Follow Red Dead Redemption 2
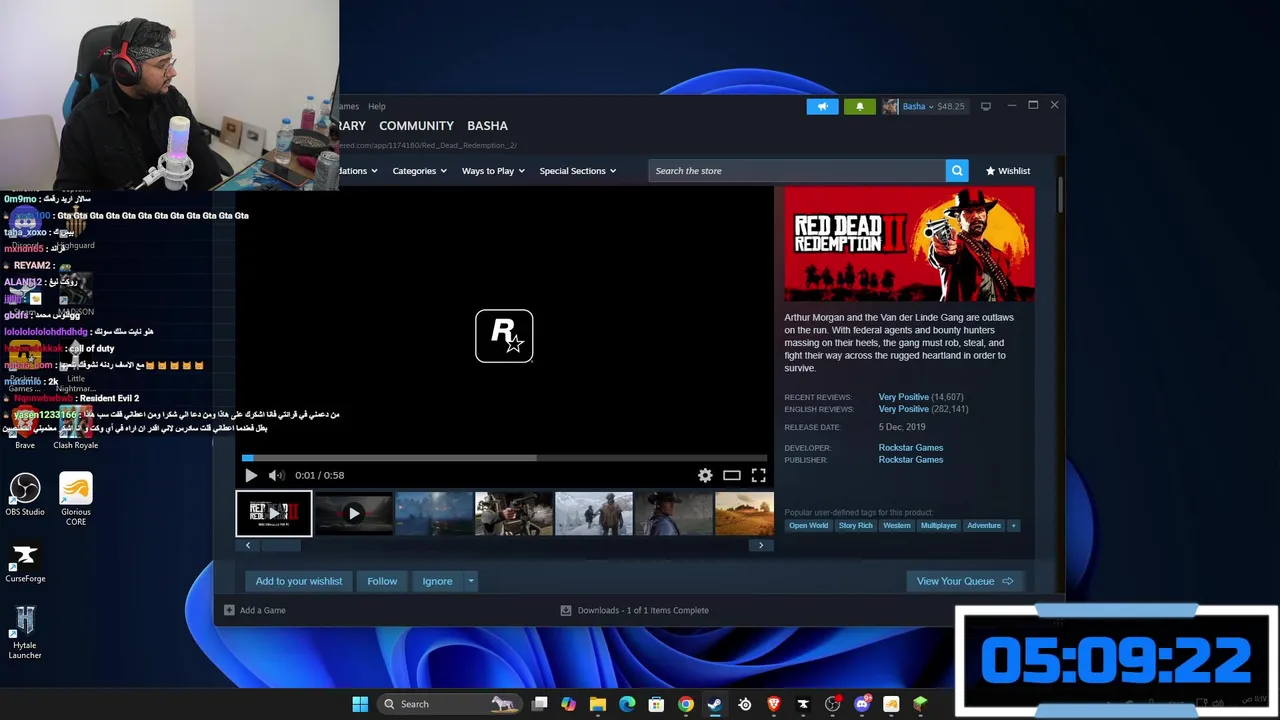Viewport: 1280px width, 720px height. (382, 581)
